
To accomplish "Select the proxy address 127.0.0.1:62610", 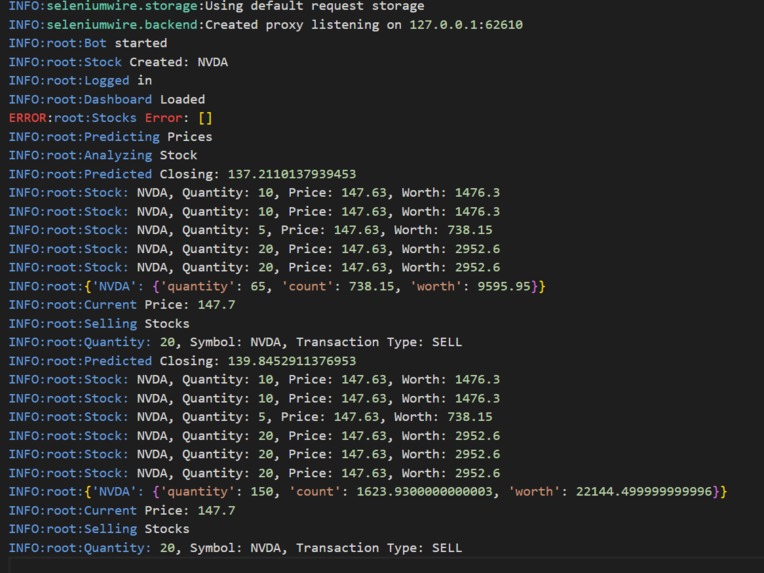I will click(x=466, y=24).
